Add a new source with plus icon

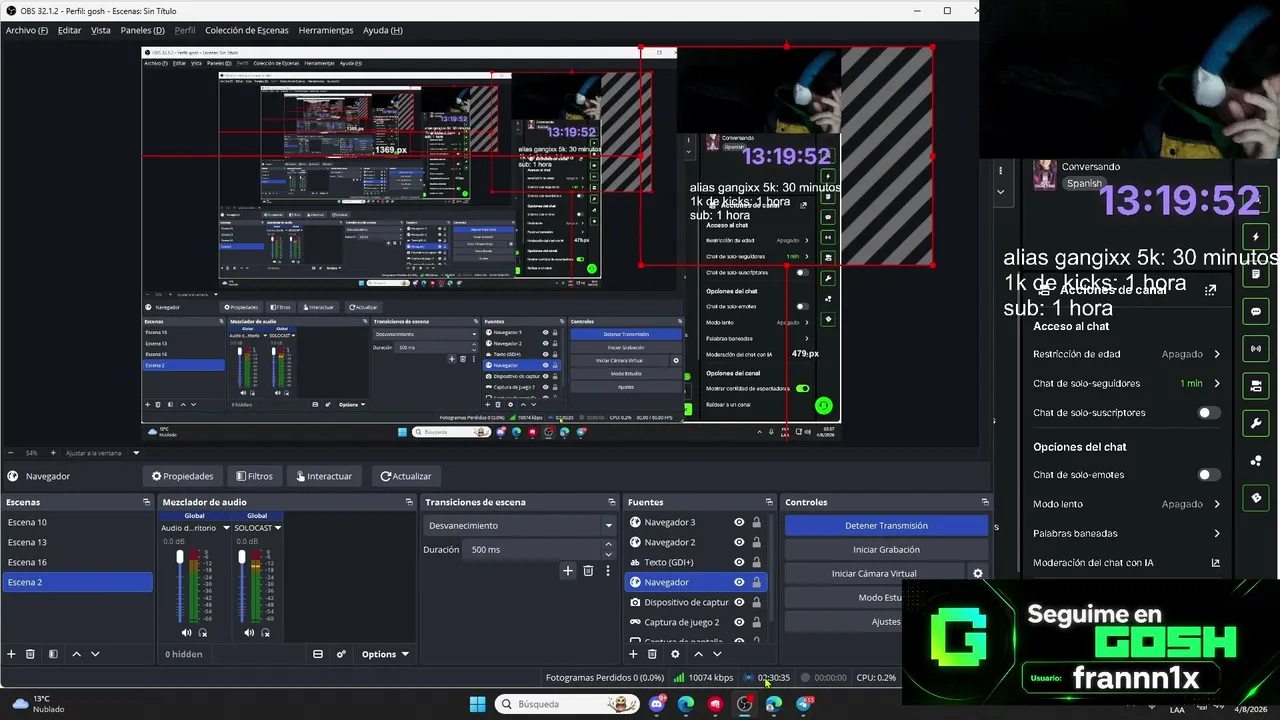[633, 654]
